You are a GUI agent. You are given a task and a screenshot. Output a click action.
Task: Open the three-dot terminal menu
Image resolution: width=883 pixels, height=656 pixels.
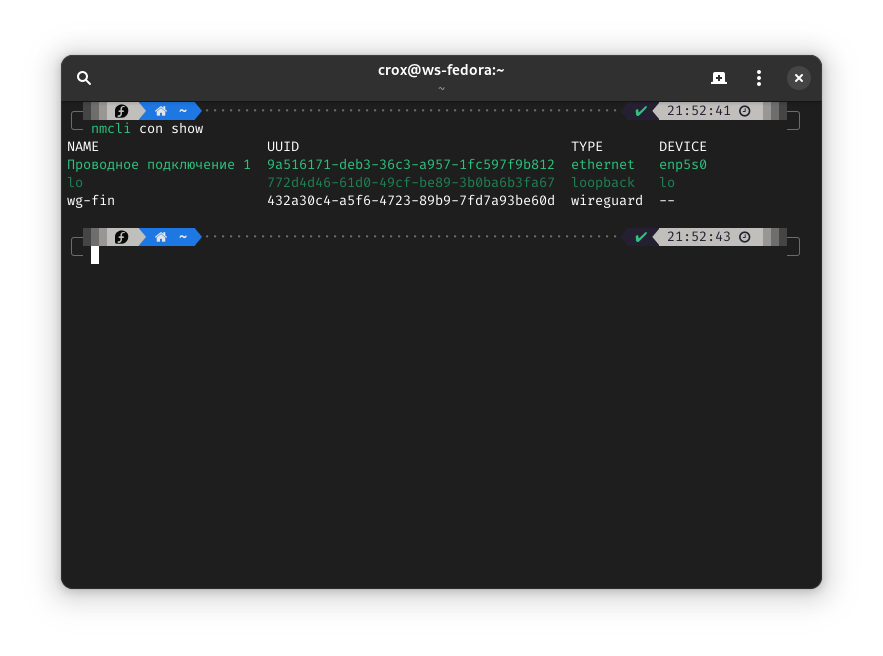pyautogui.click(x=759, y=78)
